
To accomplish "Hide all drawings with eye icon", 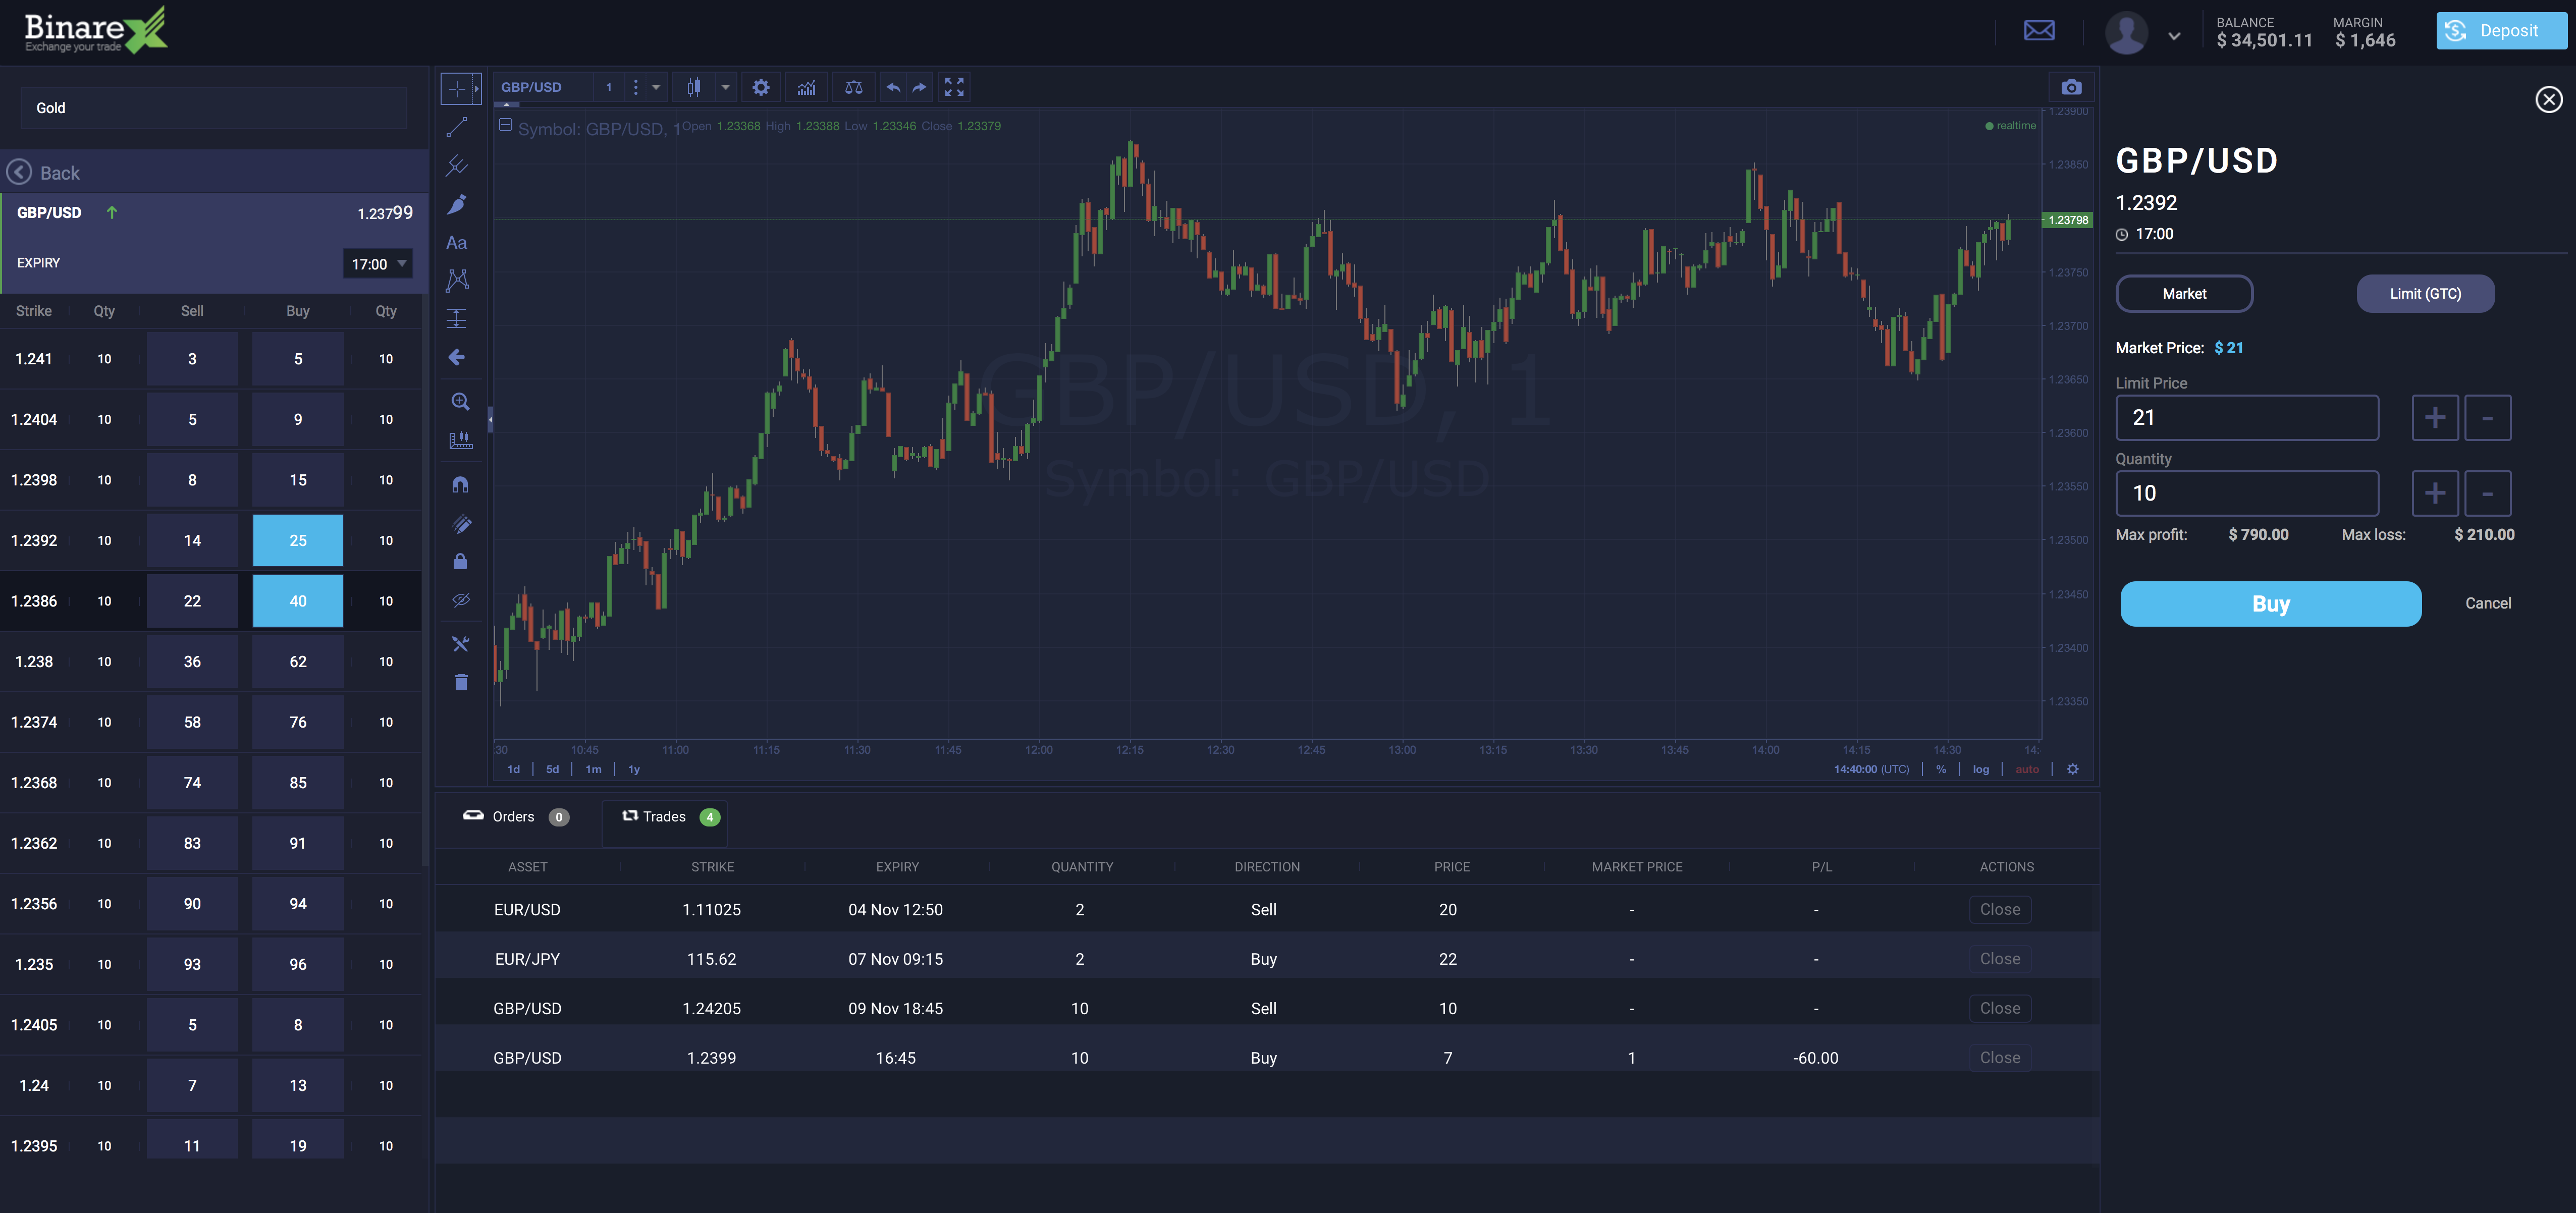I will [460, 600].
